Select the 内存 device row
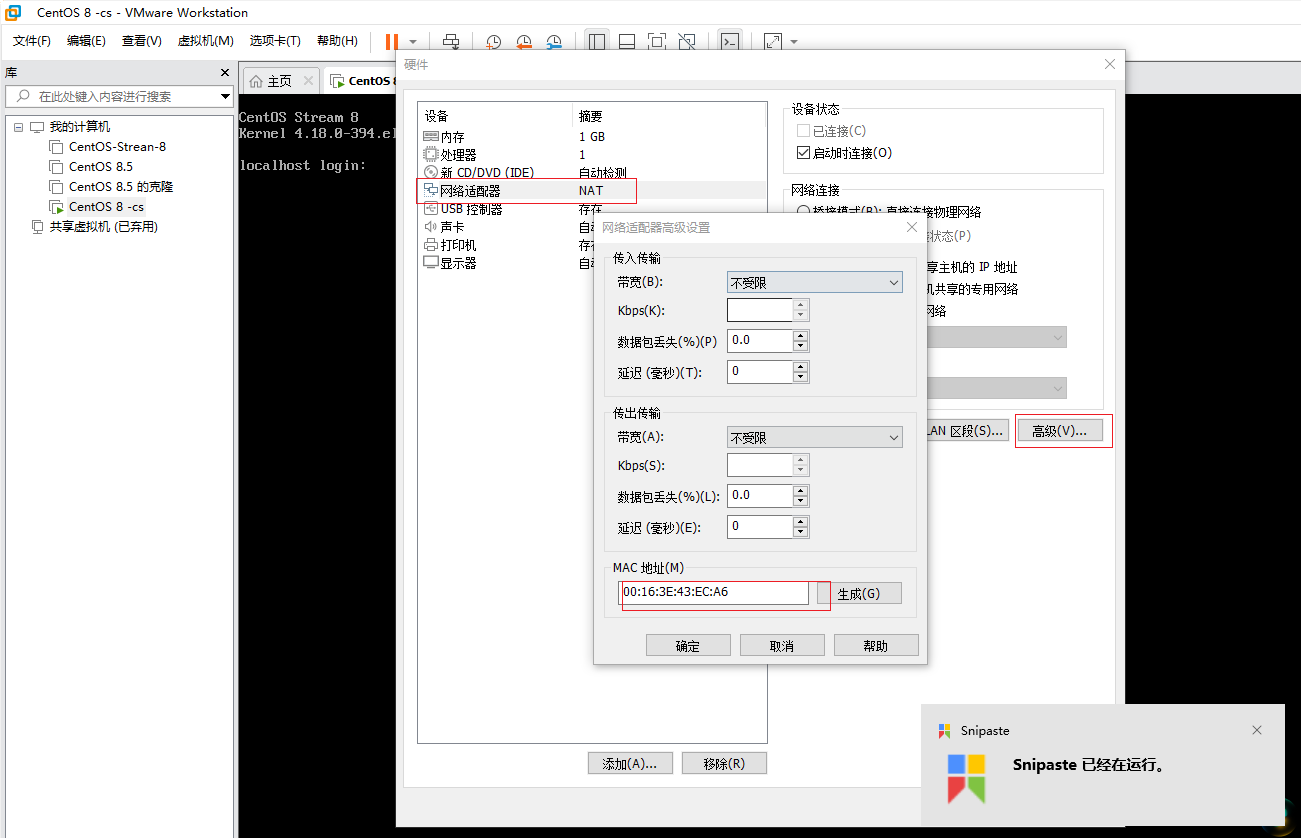 (592, 137)
